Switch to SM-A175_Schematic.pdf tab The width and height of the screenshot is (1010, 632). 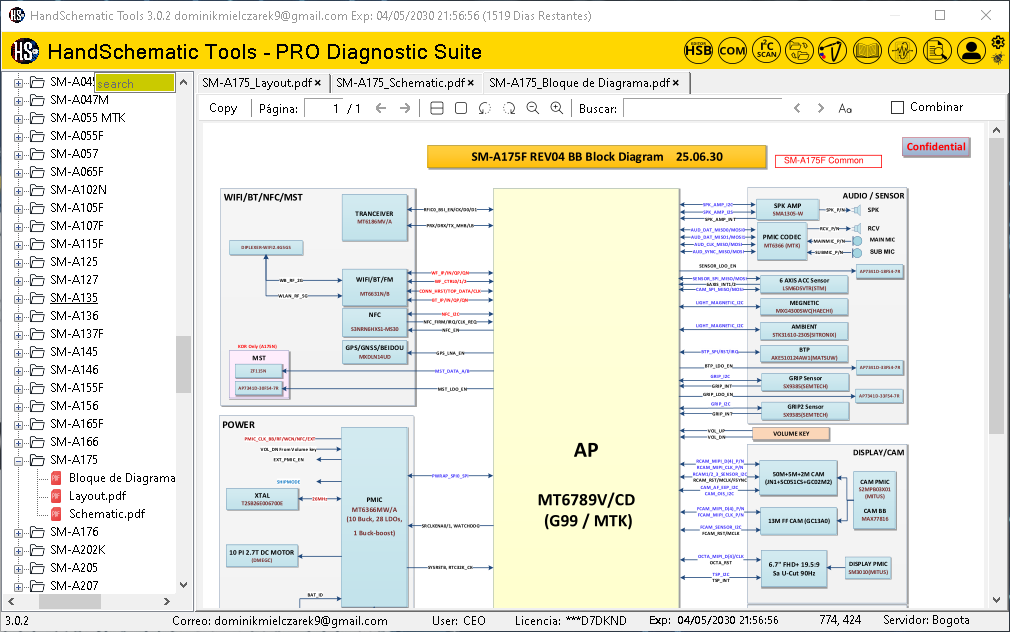400,83
